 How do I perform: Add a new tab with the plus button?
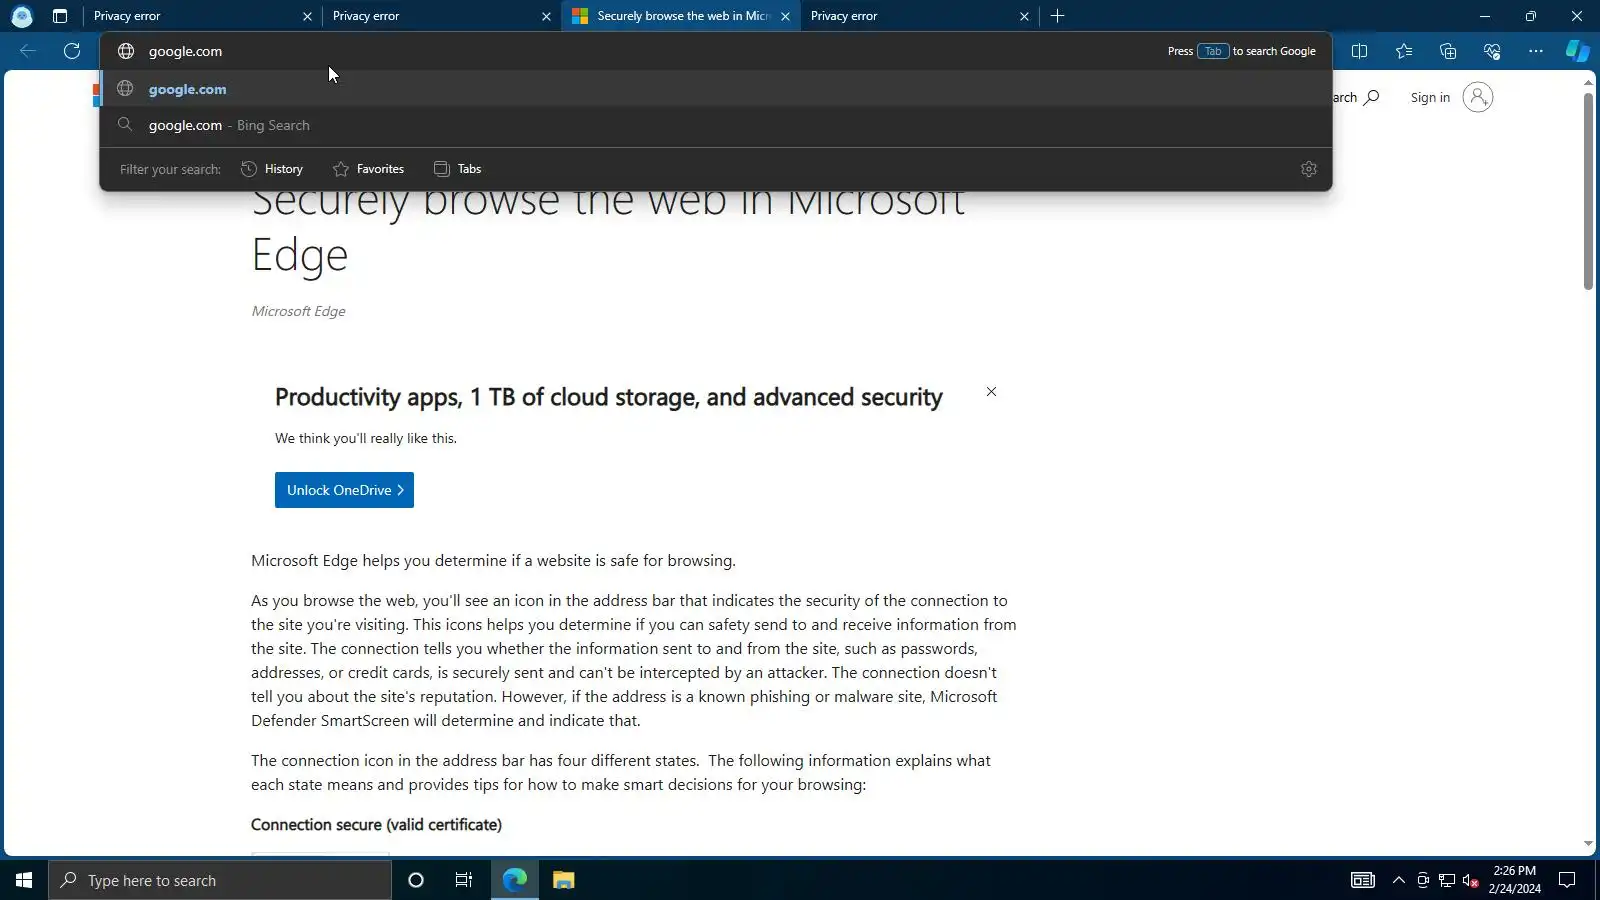tap(1057, 16)
